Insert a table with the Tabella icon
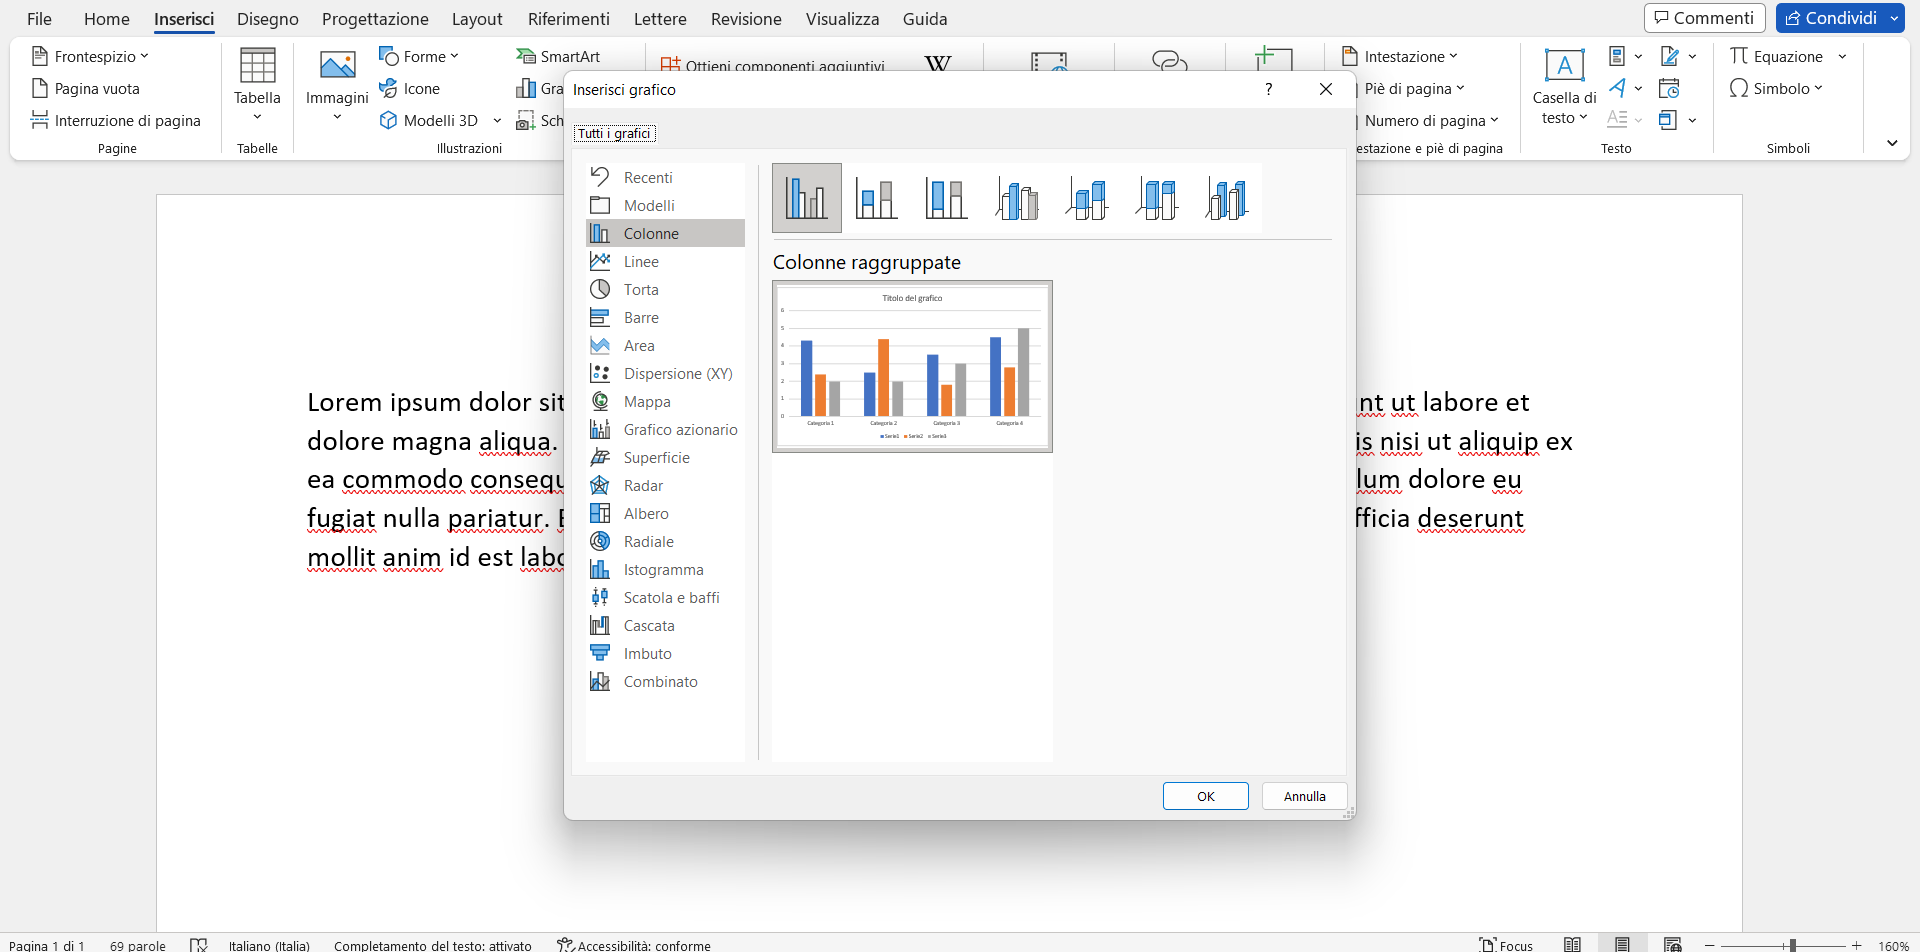Image resolution: width=1920 pixels, height=952 pixels. pos(257,83)
